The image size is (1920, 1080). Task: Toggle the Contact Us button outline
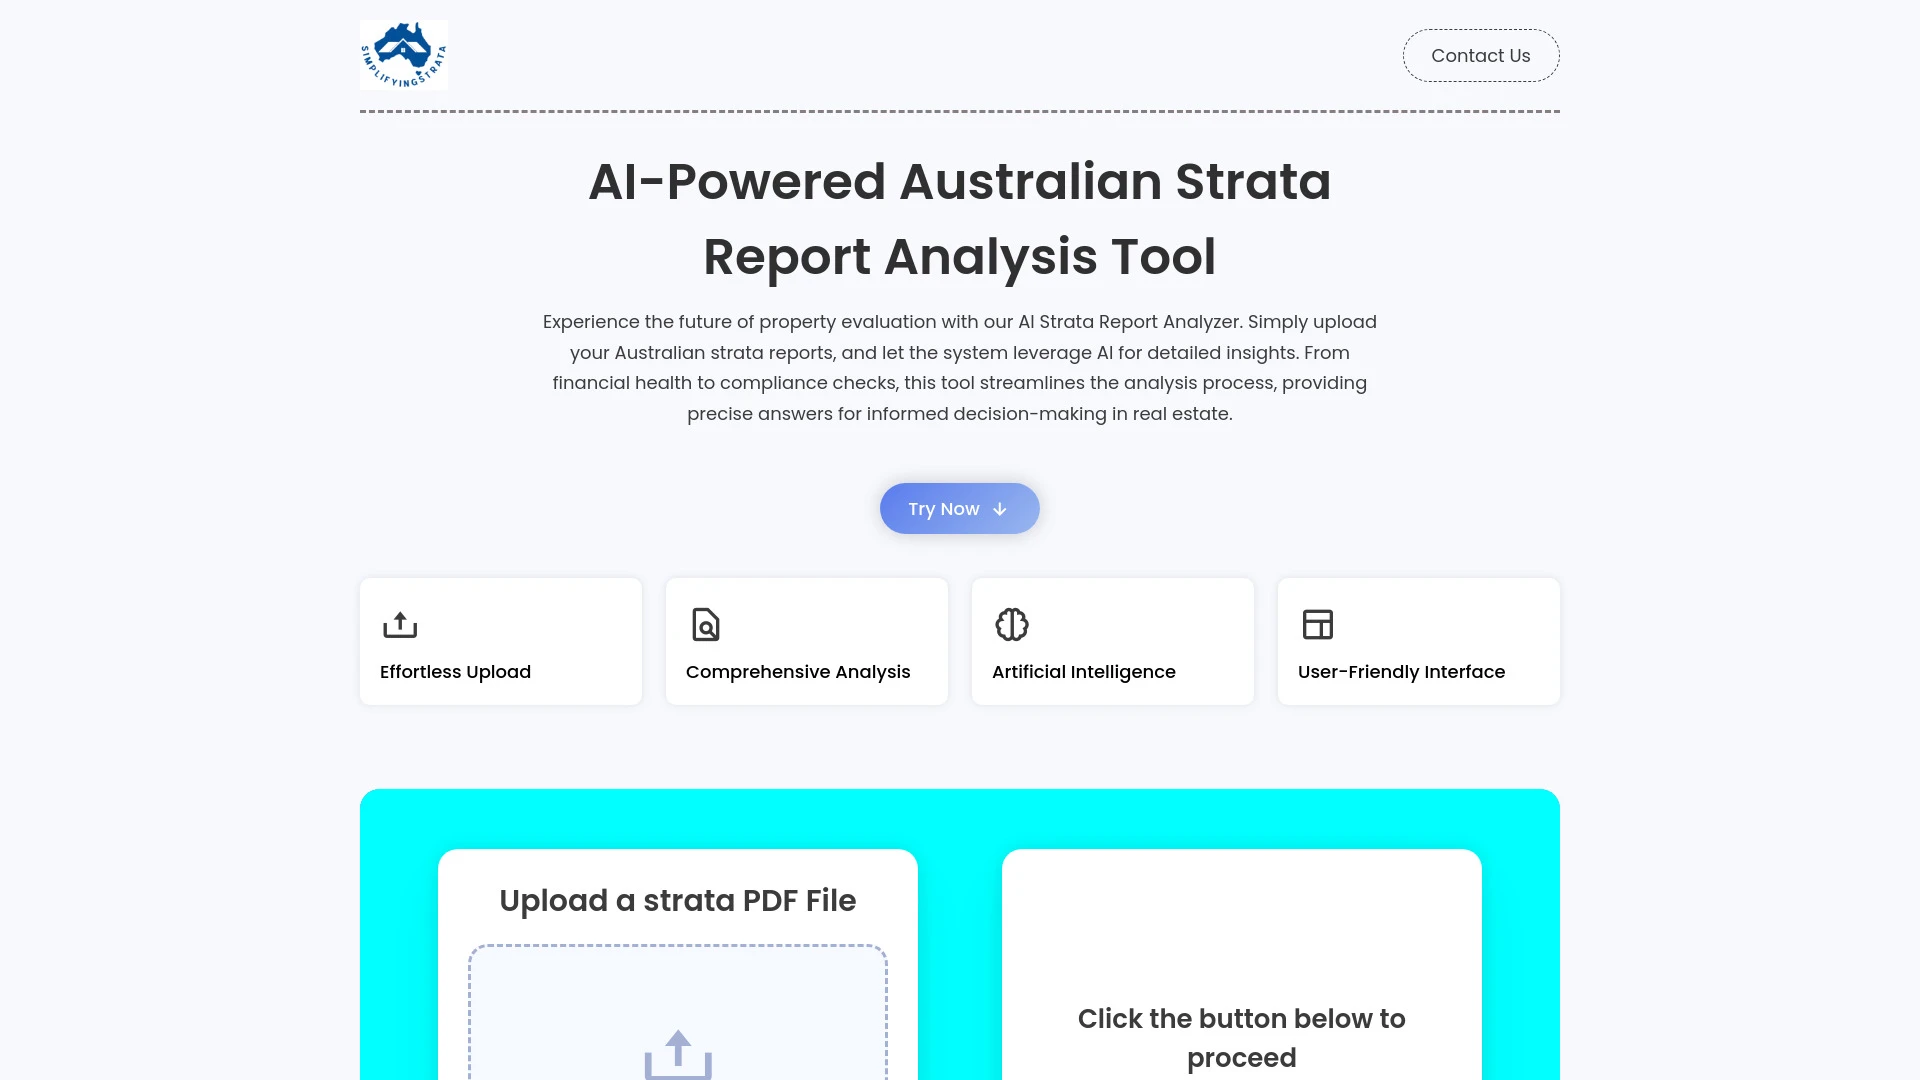[x=1480, y=55]
